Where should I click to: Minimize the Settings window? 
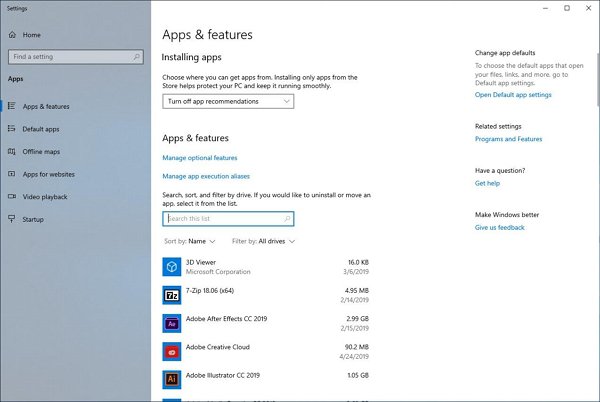tap(546, 8)
